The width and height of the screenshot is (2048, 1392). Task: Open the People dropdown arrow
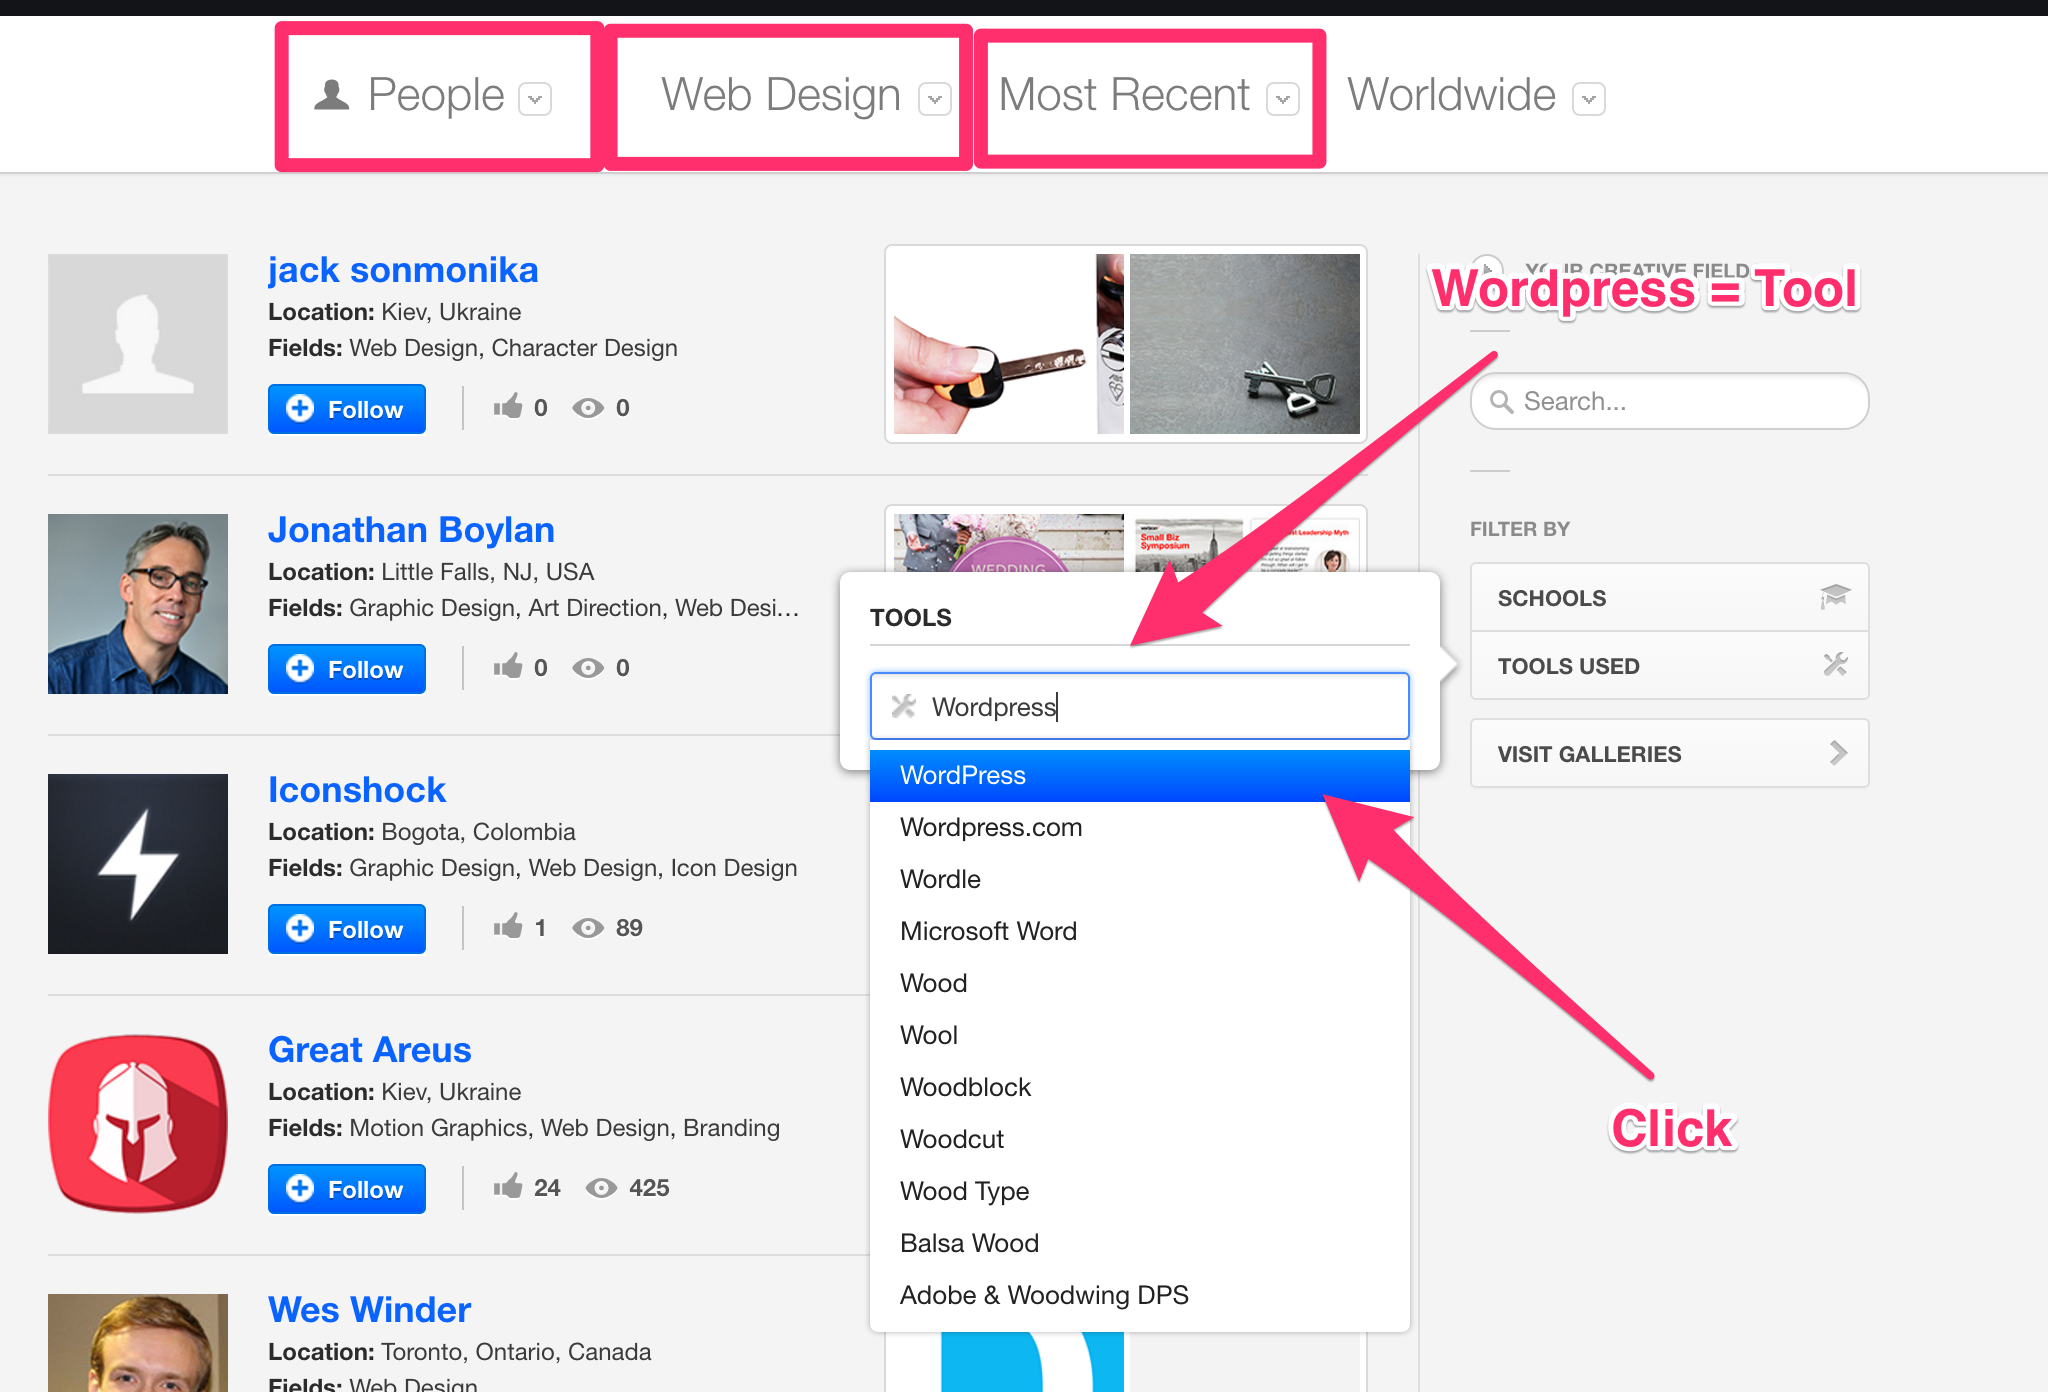(x=535, y=99)
